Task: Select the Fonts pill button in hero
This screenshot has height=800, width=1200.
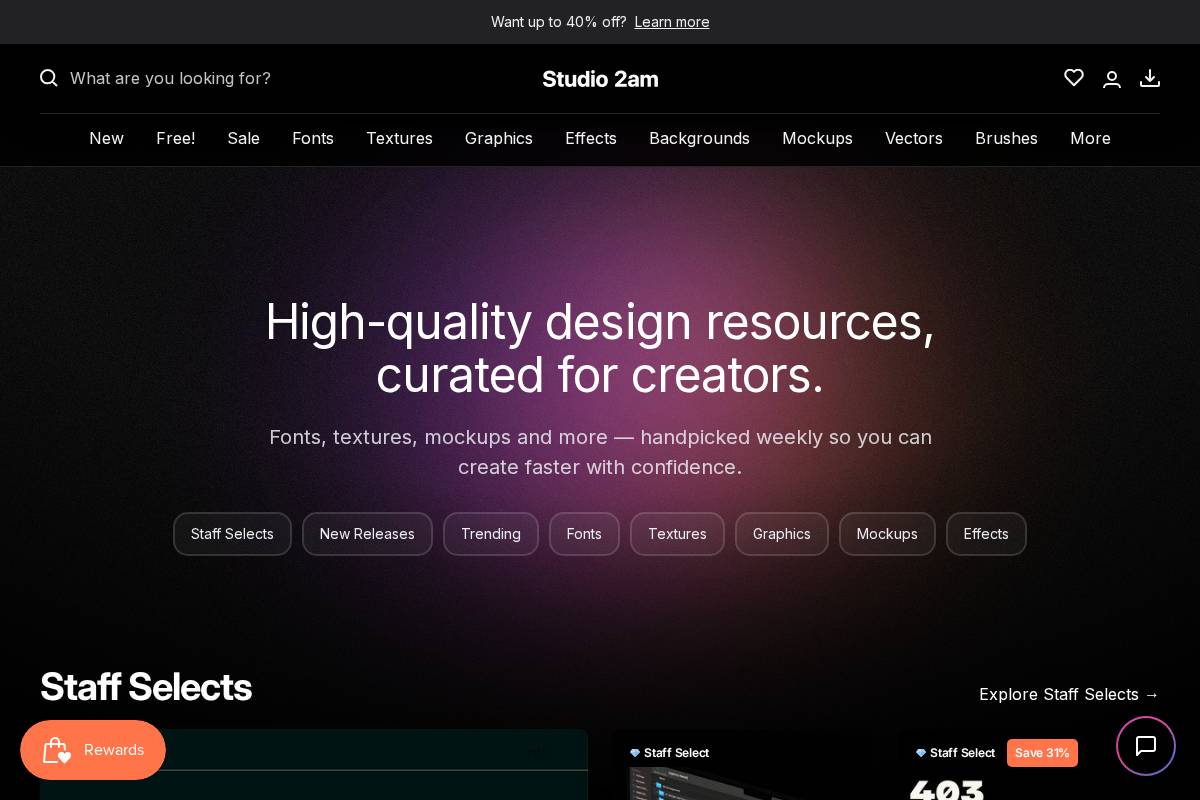Action: [x=584, y=534]
